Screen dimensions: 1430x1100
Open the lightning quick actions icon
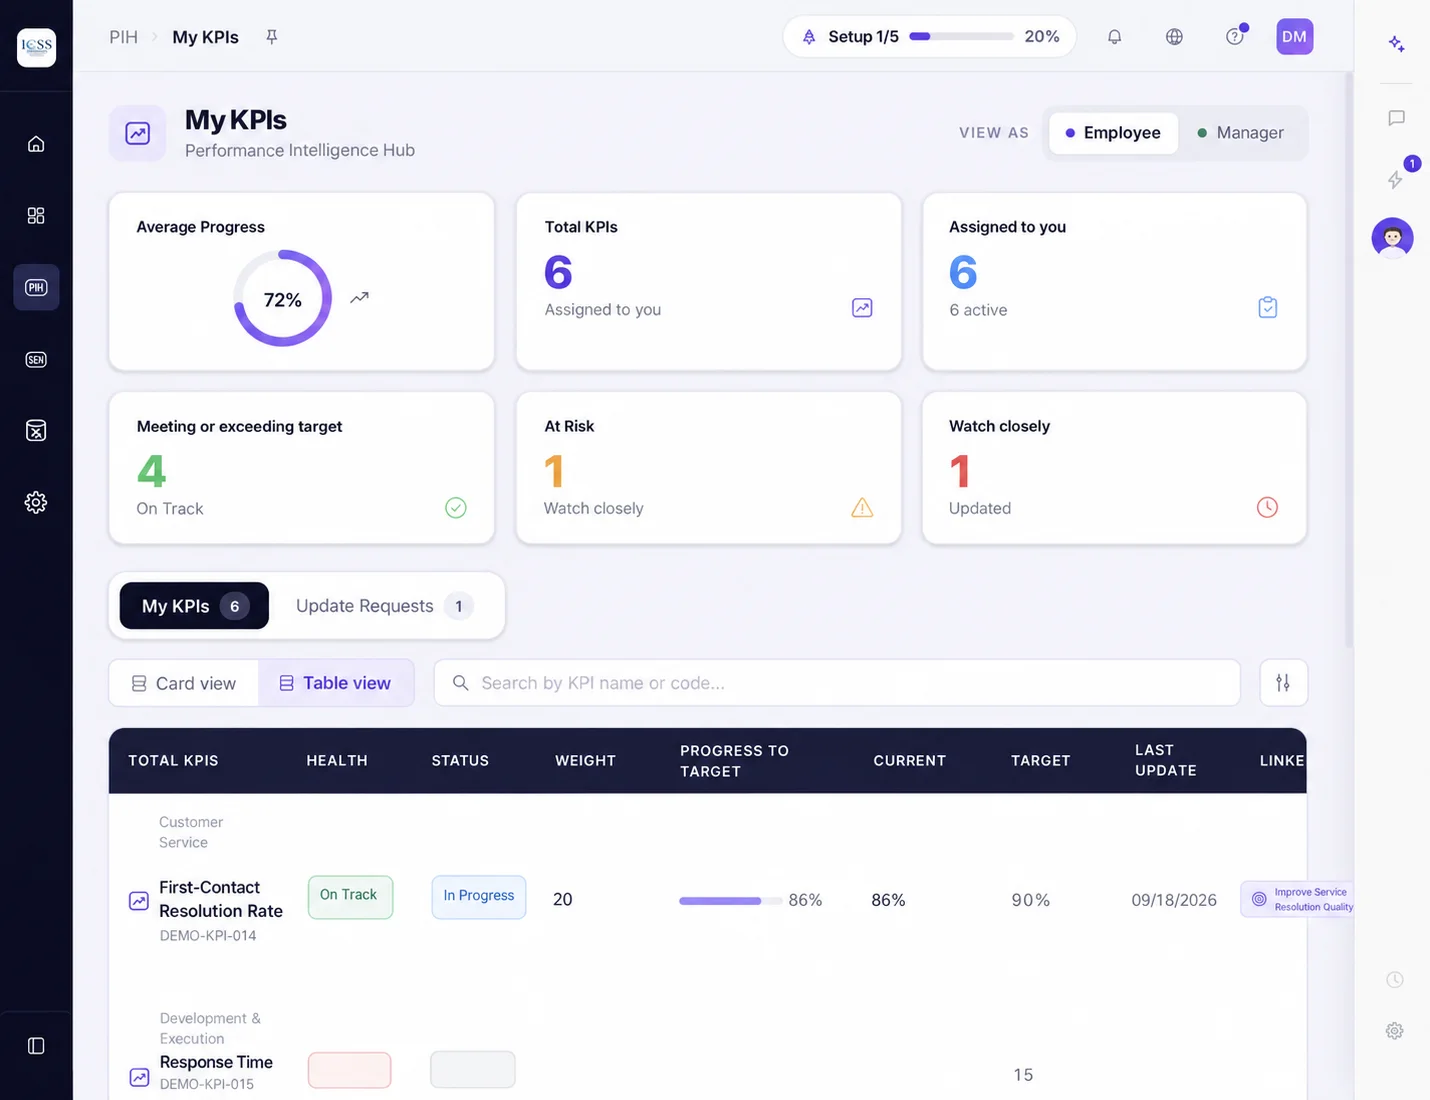1396,179
